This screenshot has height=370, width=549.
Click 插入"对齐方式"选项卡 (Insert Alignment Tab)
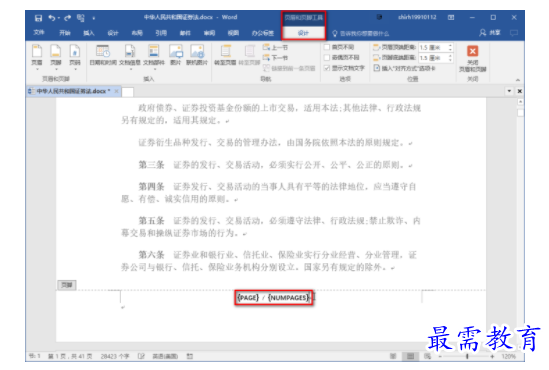(404, 68)
